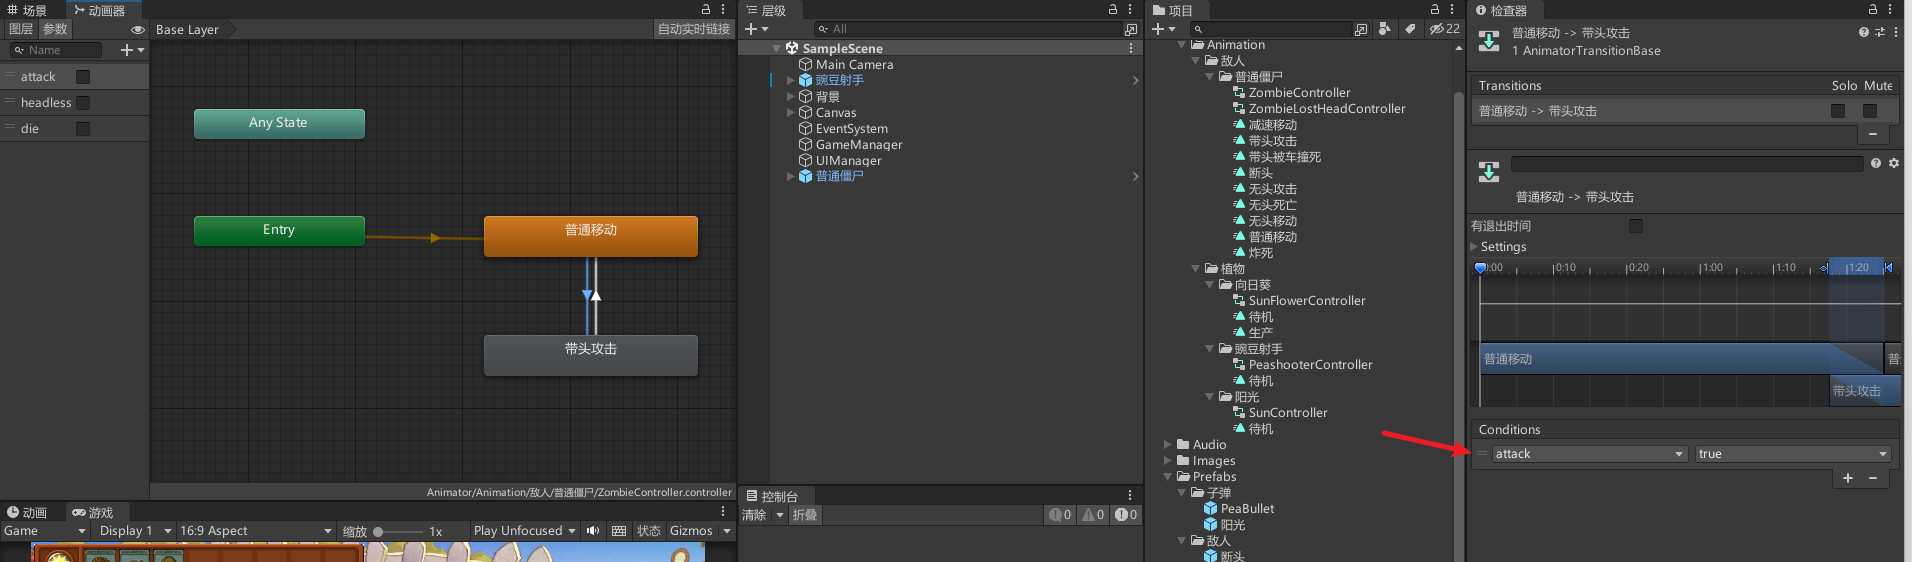Screen dimensions: 1912x562
Task: Click the Hierarchy create plus button
Action: 751,29
